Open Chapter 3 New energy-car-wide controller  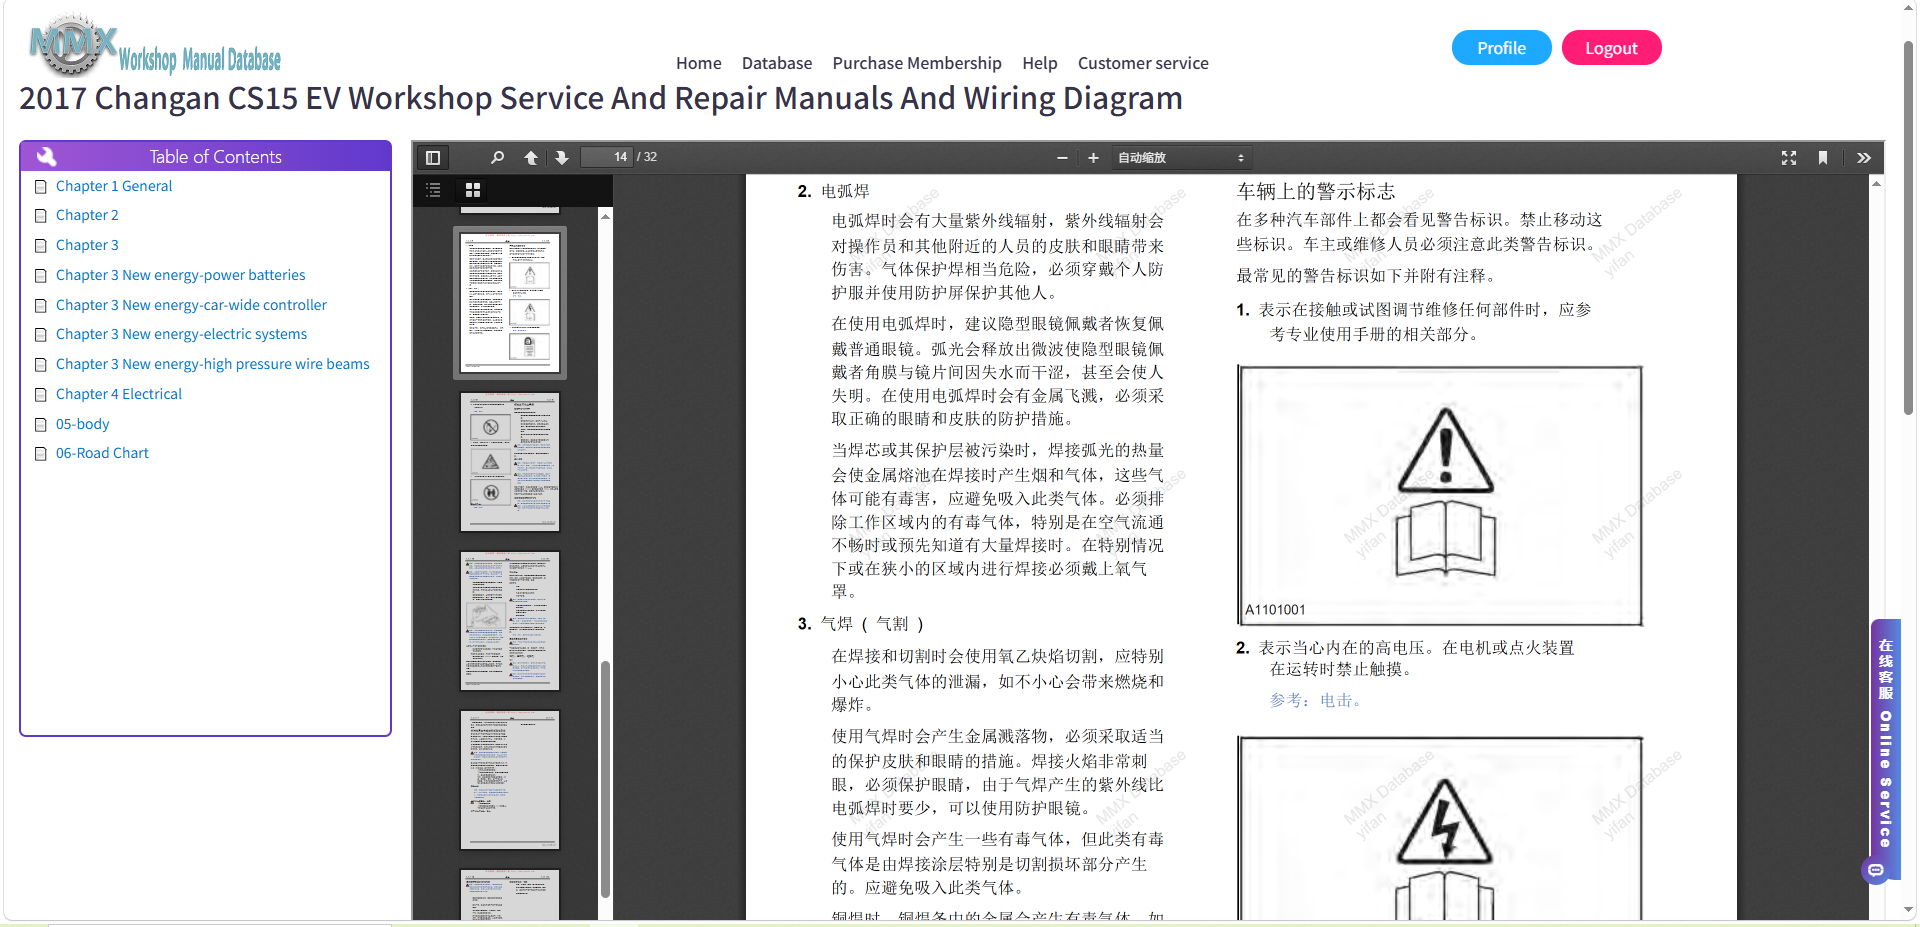pos(191,305)
